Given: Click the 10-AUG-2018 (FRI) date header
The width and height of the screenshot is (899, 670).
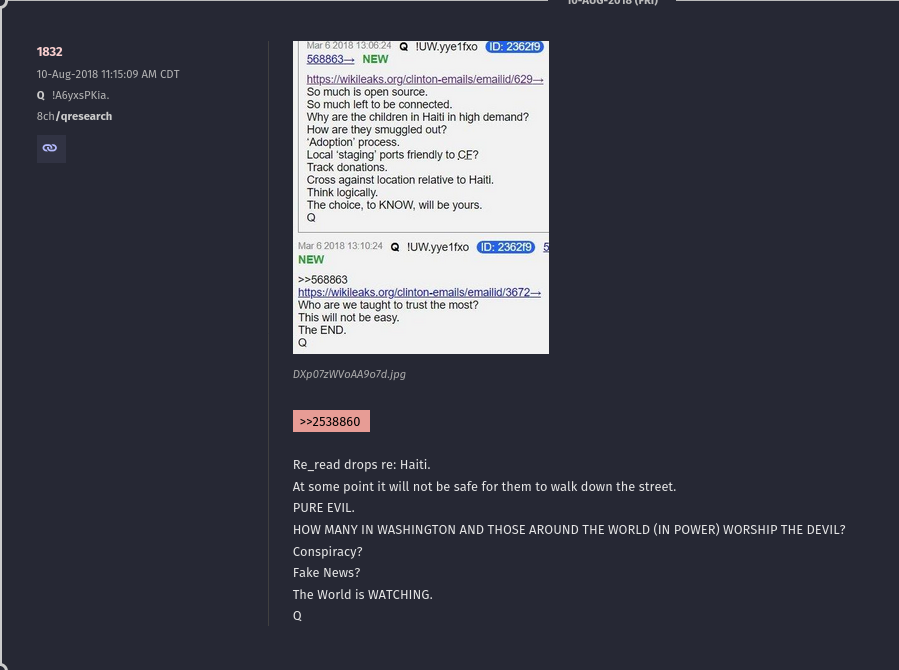Looking at the screenshot, I should (612, 2).
